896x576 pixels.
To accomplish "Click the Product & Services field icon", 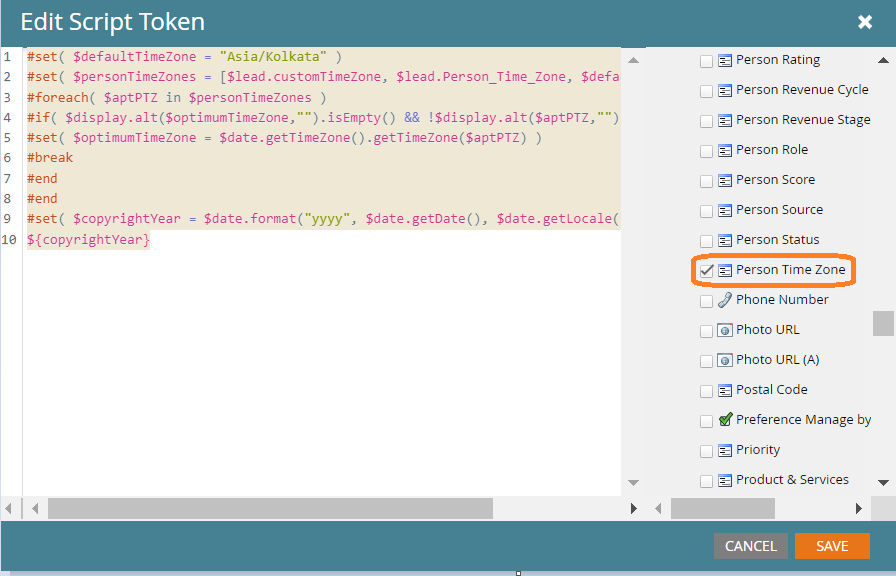I will point(723,479).
